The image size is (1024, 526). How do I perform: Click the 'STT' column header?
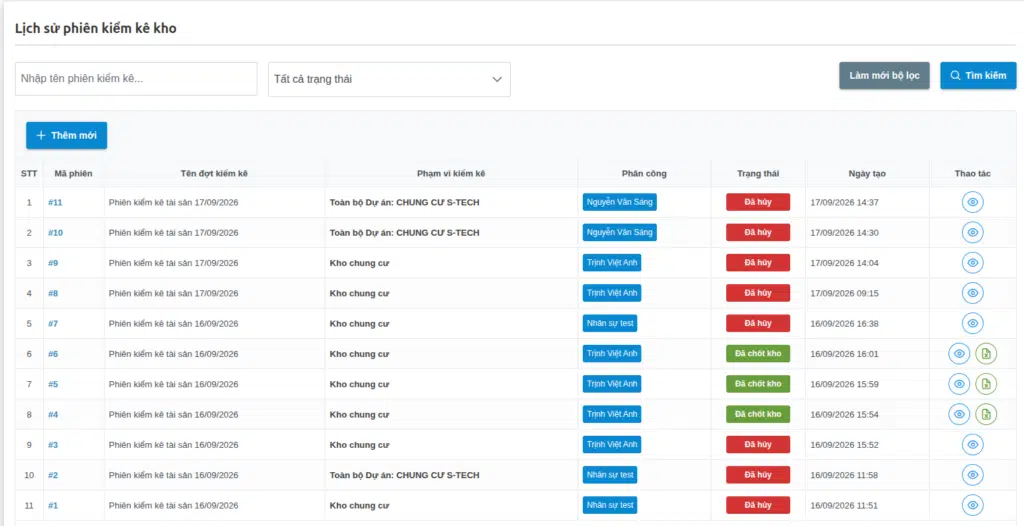click(29, 173)
